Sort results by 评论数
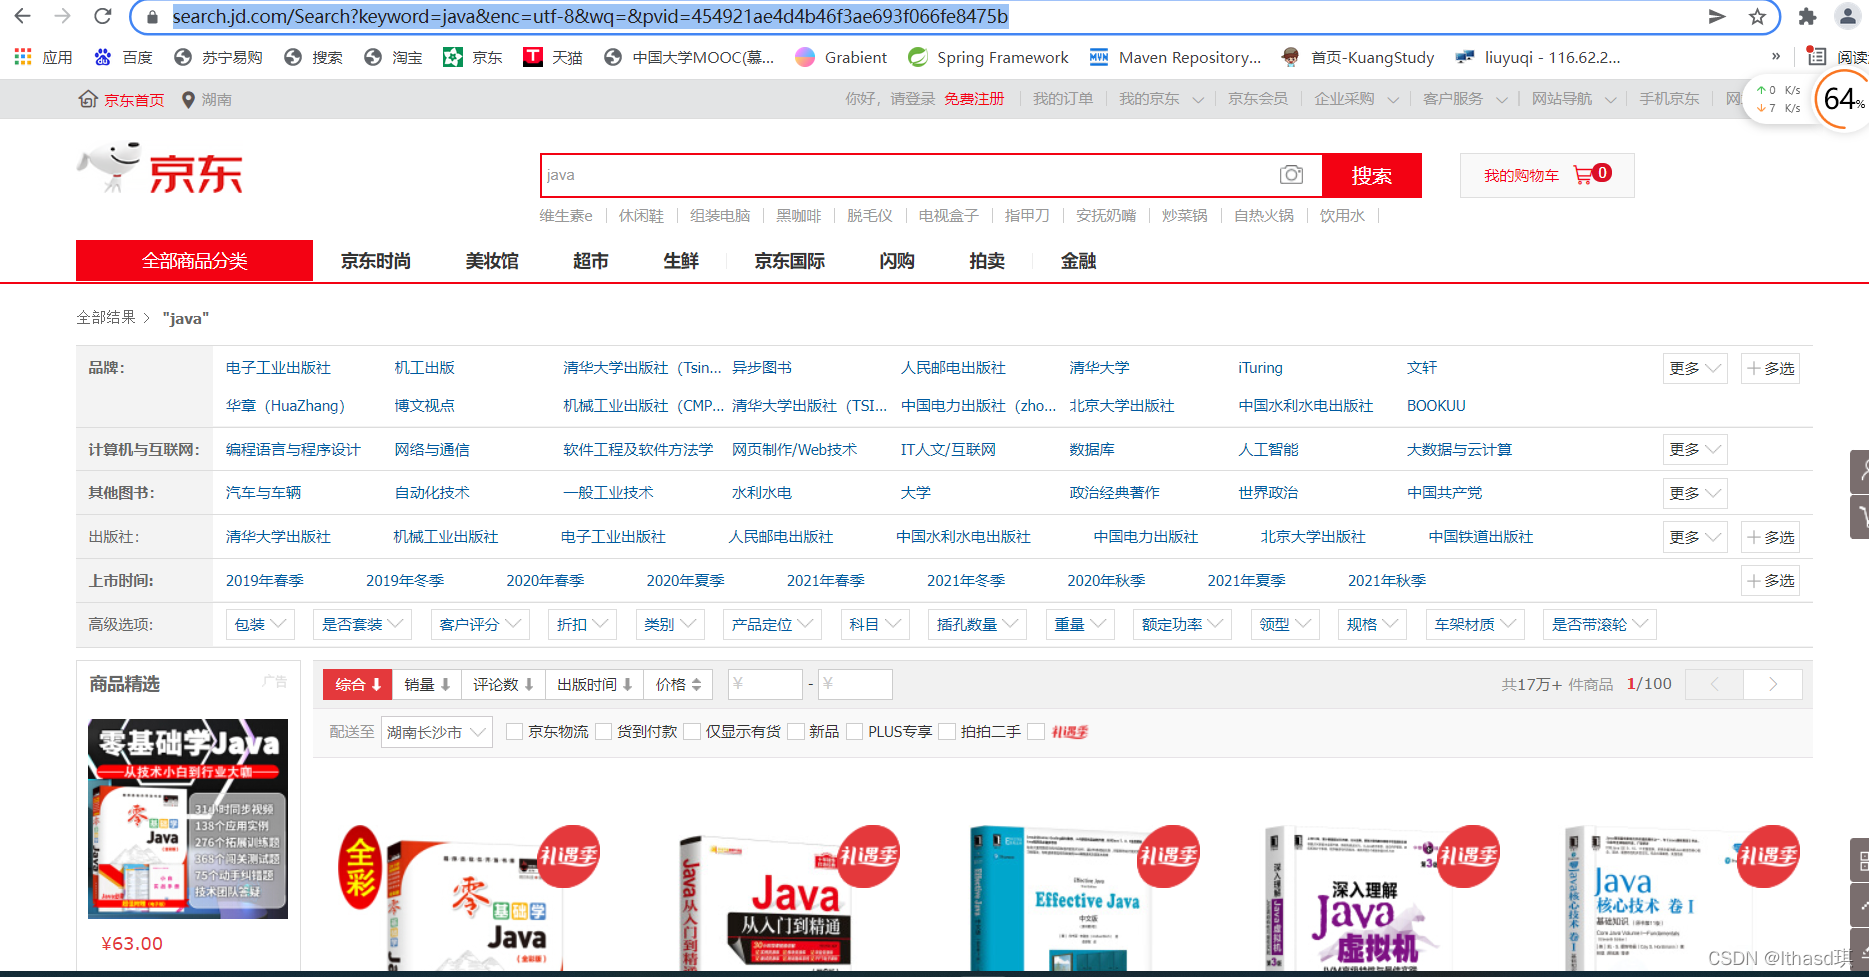1869x977 pixels. [x=503, y=684]
